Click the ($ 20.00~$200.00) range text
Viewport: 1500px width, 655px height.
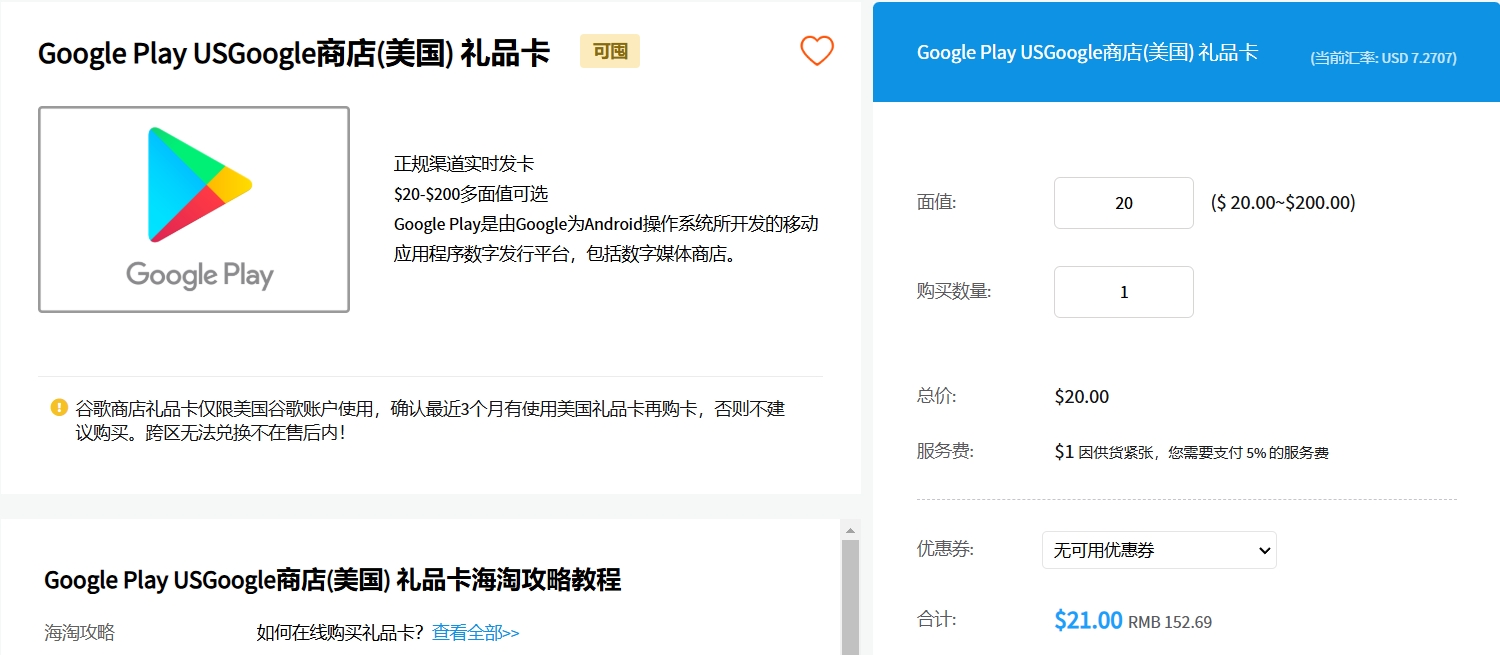[x=1283, y=203]
